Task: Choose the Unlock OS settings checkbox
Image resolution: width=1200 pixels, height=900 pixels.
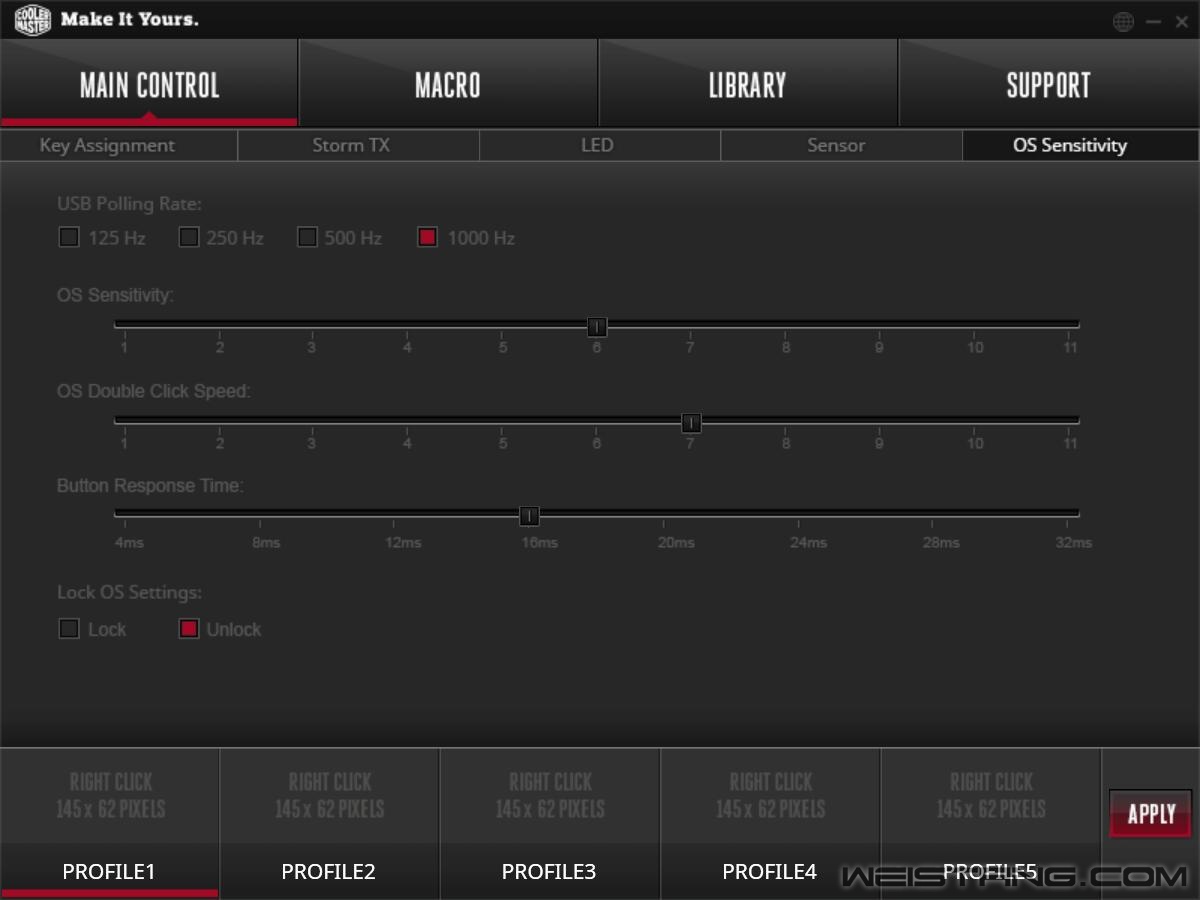Action: (x=189, y=629)
